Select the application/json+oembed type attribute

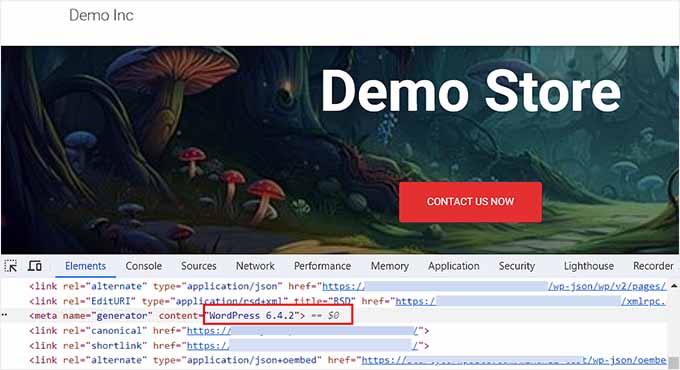pos(238,360)
